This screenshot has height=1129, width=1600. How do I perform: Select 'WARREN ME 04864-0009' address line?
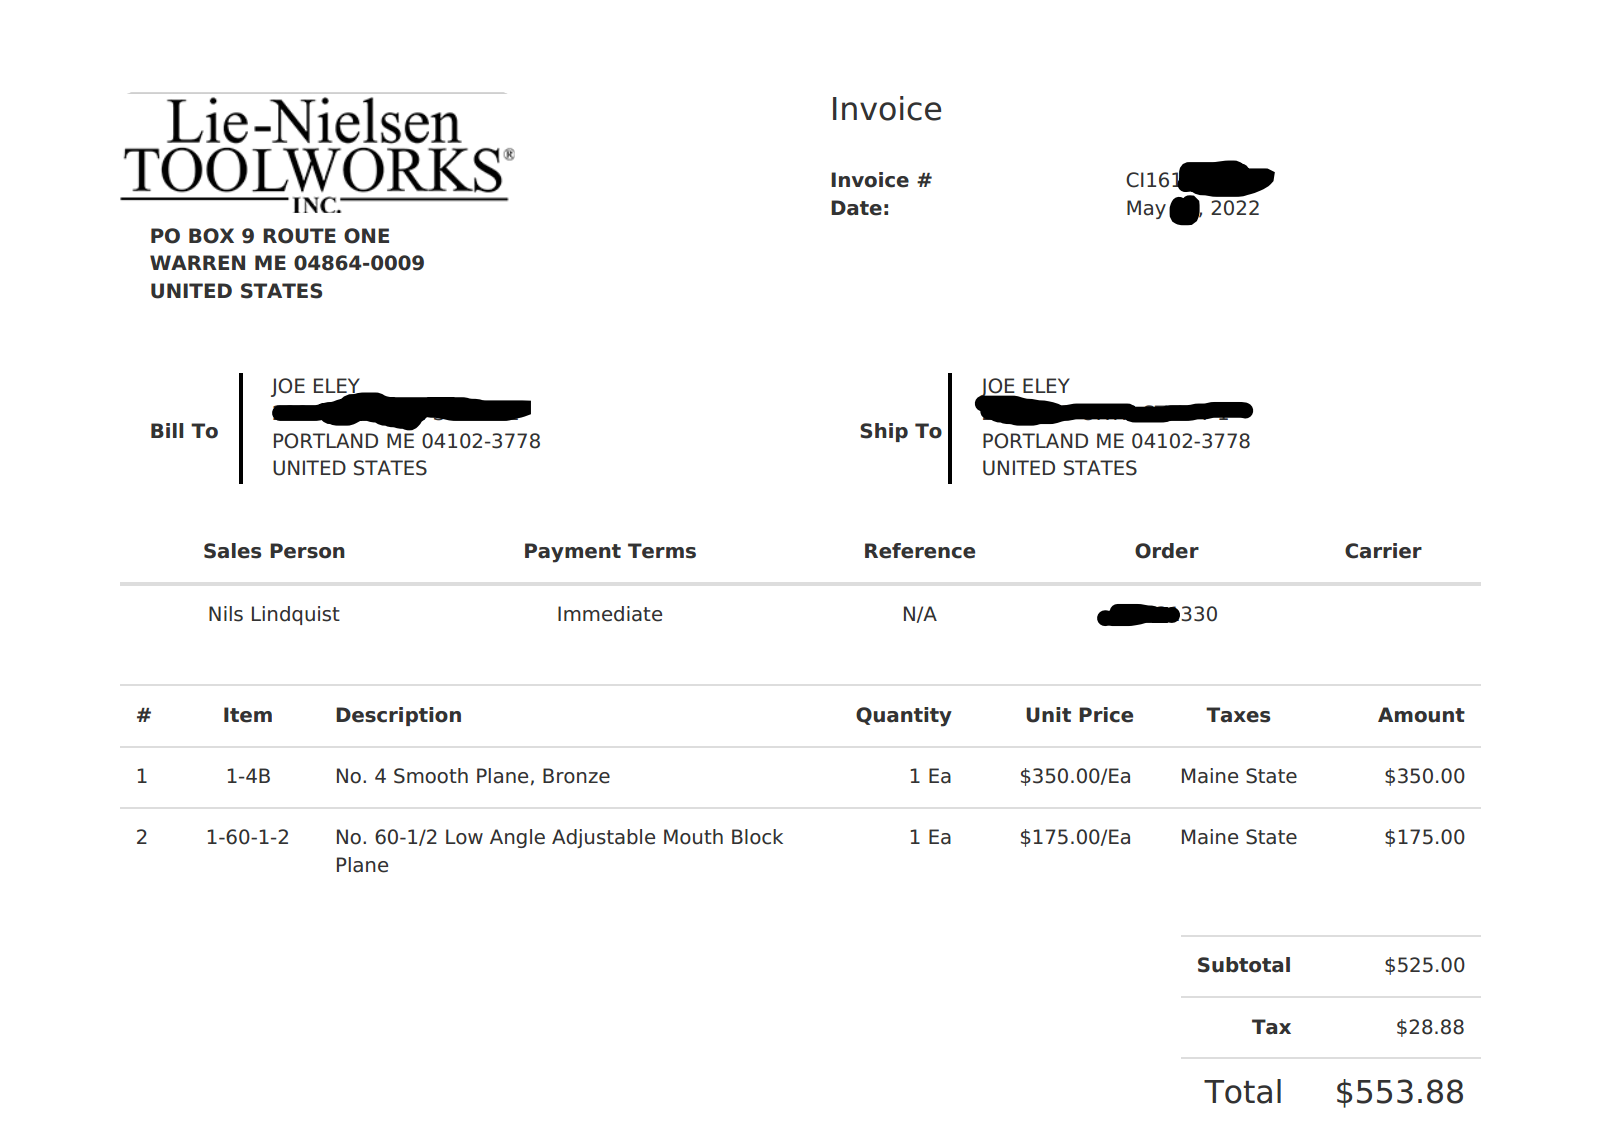pos(287,263)
